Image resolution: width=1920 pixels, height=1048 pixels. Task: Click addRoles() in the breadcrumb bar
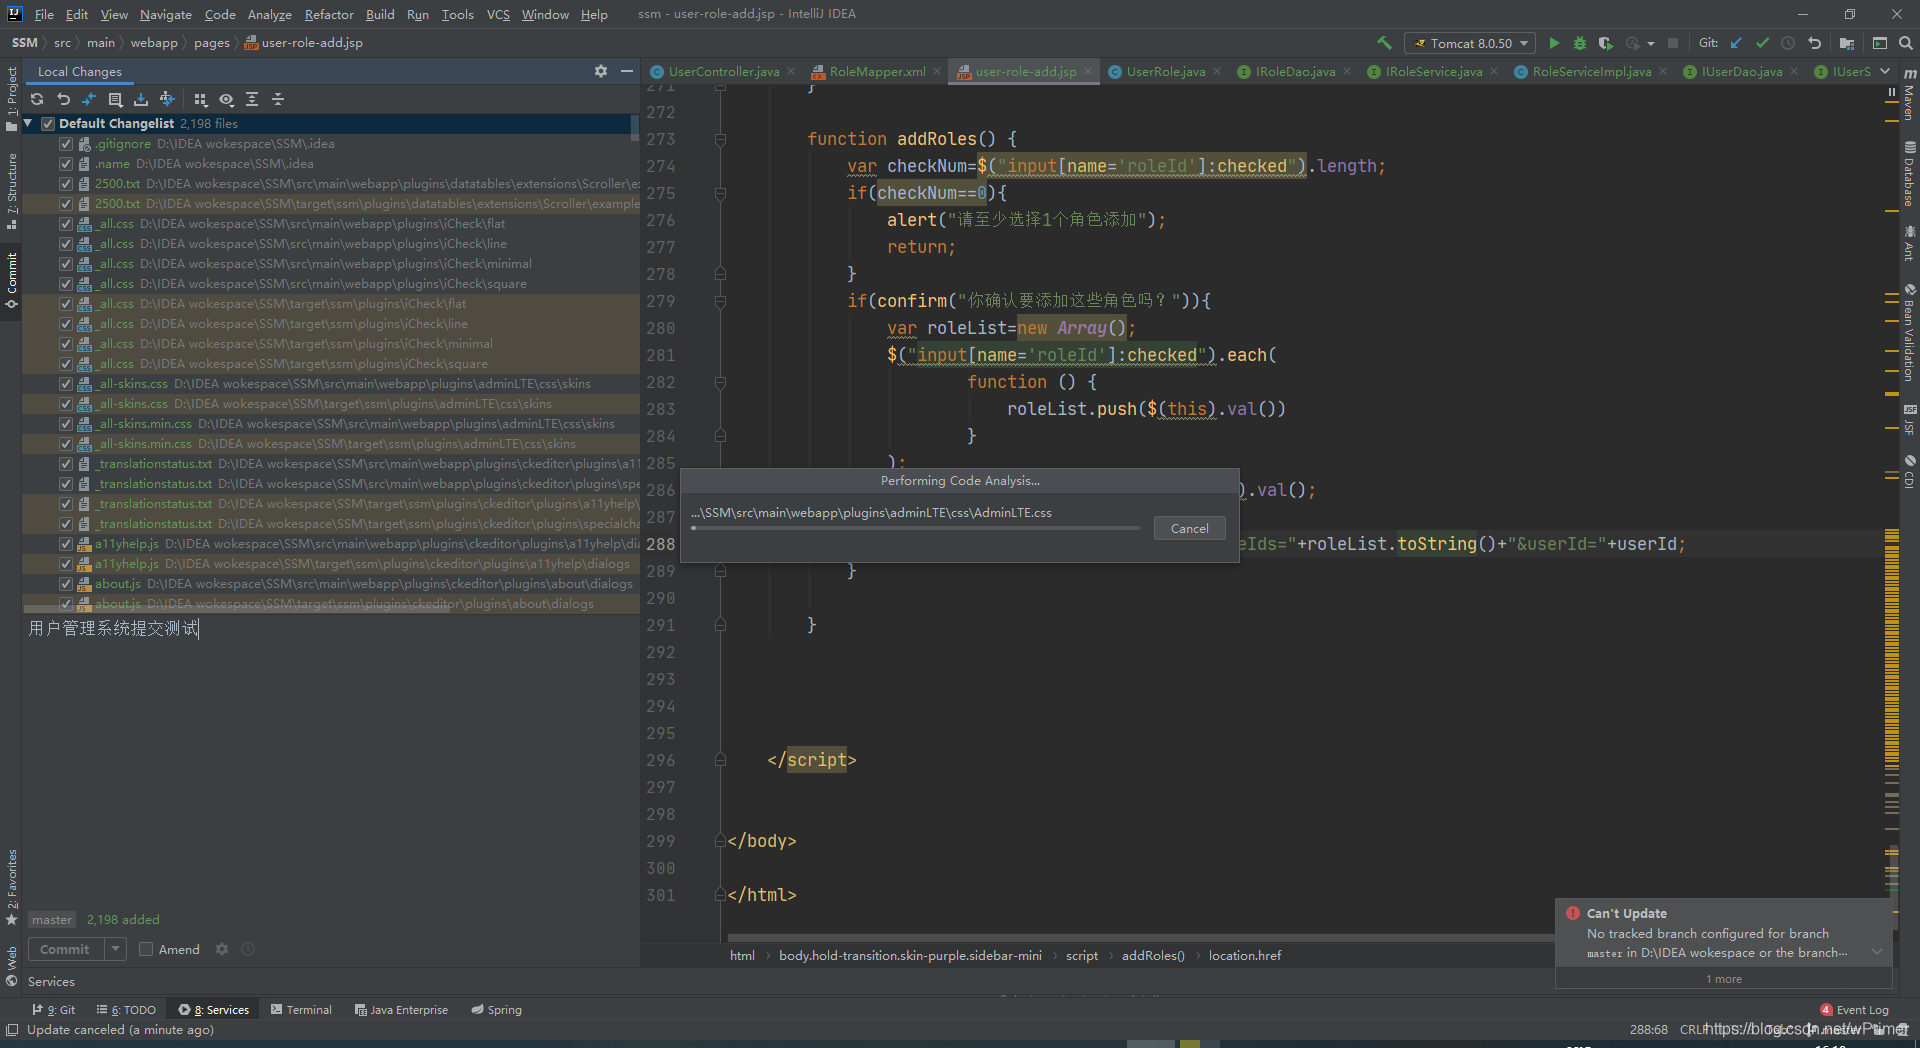point(1152,956)
